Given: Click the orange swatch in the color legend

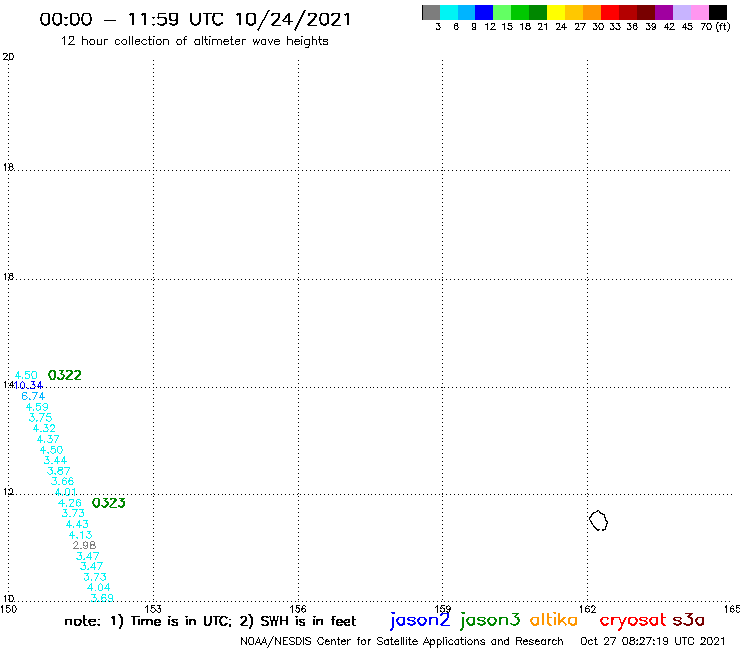Looking at the screenshot, I should point(592,12).
